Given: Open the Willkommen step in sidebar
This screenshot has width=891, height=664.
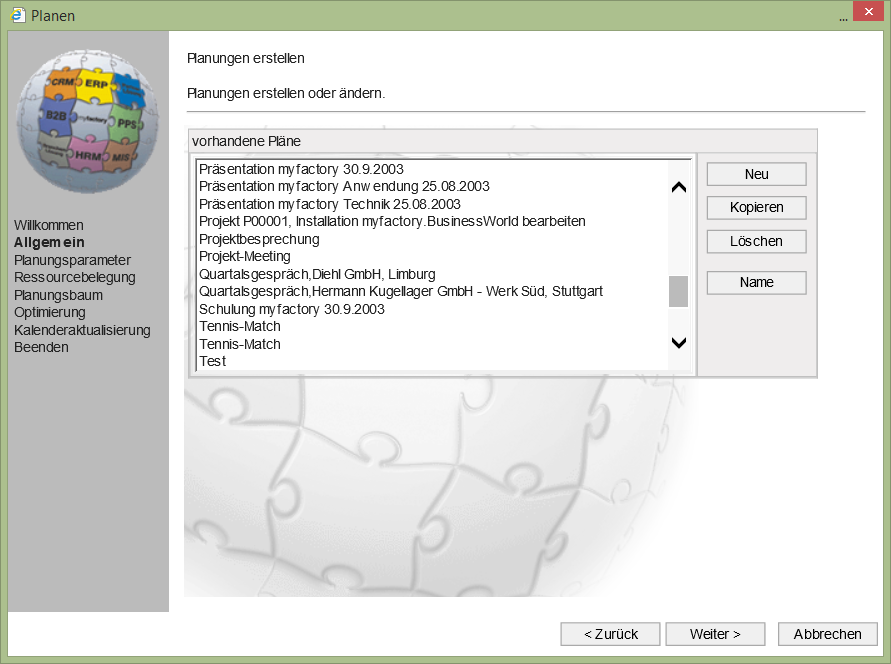Looking at the screenshot, I should [49, 225].
